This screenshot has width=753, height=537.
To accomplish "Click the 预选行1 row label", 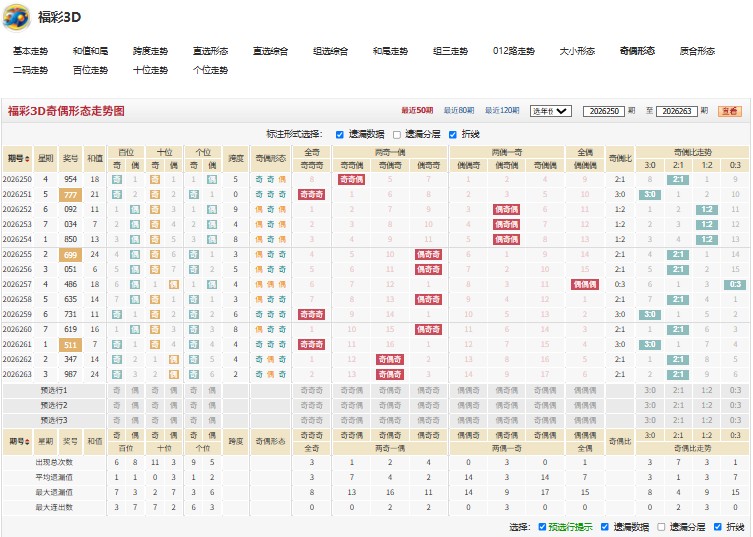I will (x=54, y=391).
